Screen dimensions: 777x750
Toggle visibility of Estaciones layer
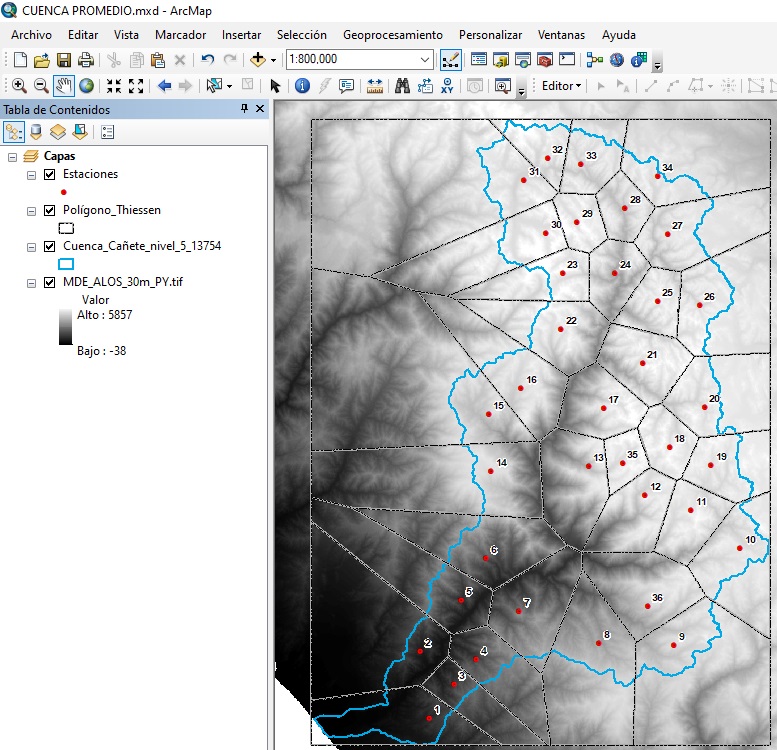[50, 174]
